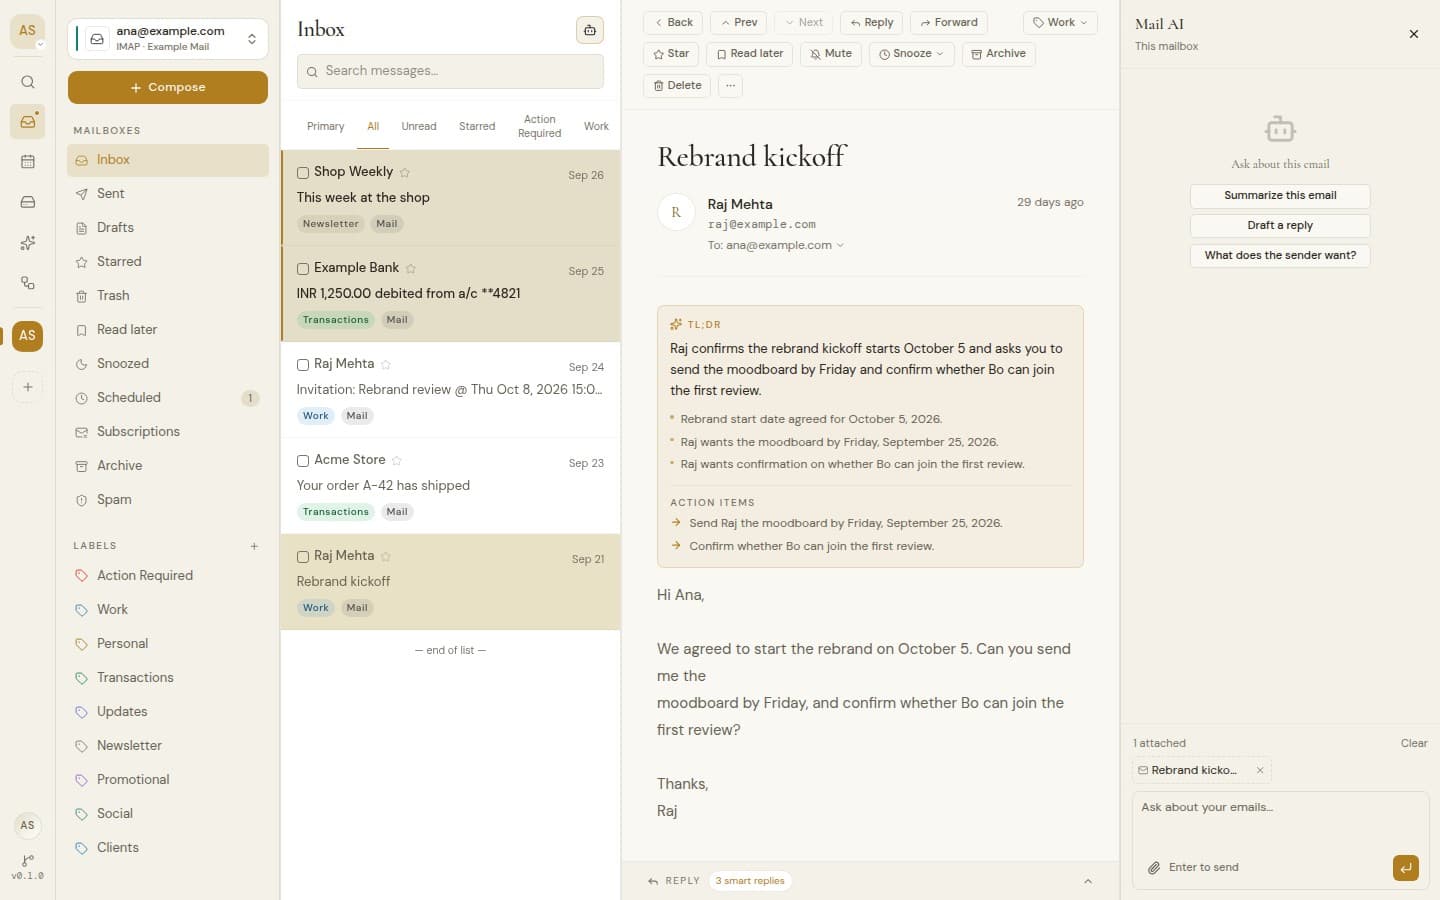Image resolution: width=1440 pixels, height=900 pixels.
Task: Open the Action Required tab
Action: [540, 127]
